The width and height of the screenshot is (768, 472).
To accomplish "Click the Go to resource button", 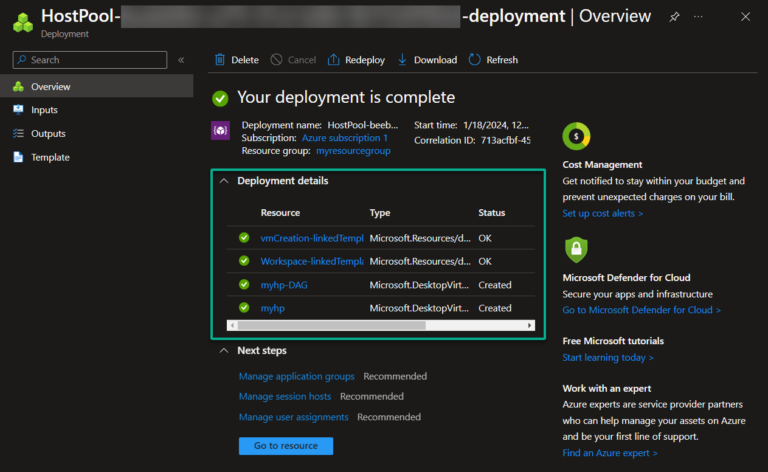I will tap(286, 446).
